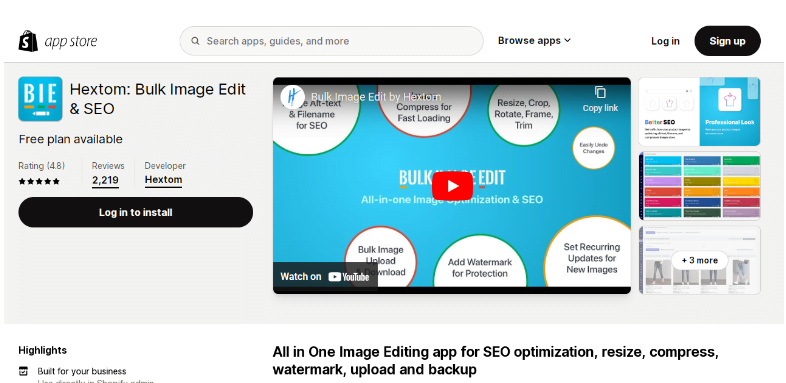This screenshot has height=383, width=786.
Task: Click the BIE app icon
Action: (41, 99)
